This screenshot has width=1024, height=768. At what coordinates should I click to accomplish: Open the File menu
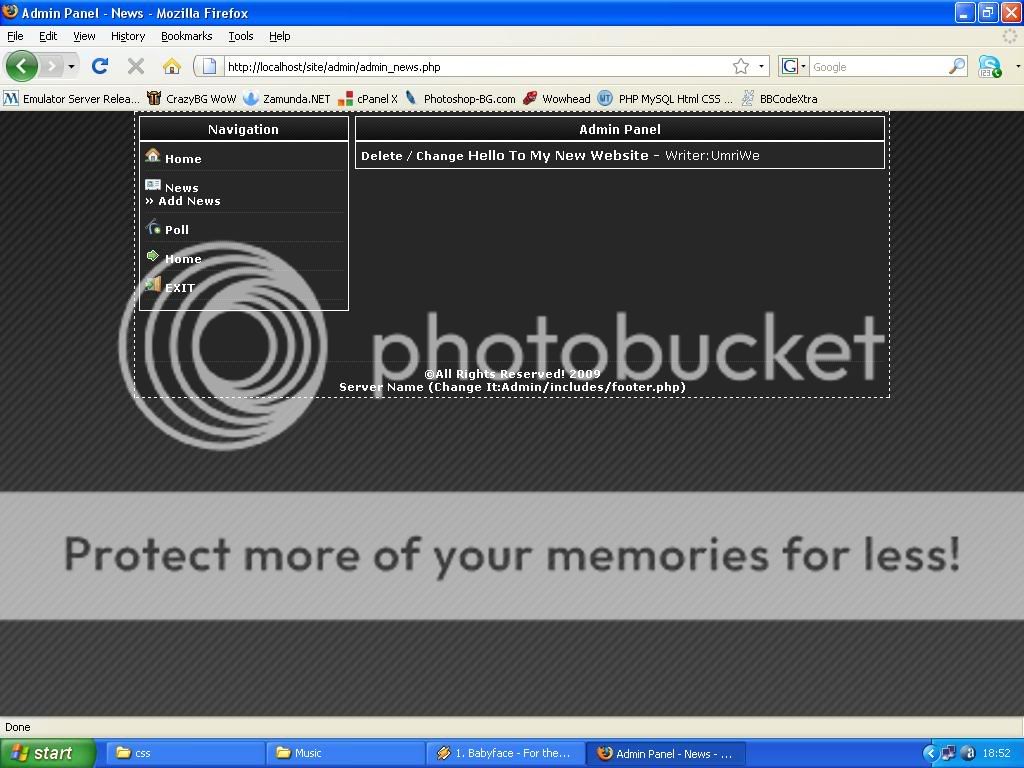click(x=15, y=36)
